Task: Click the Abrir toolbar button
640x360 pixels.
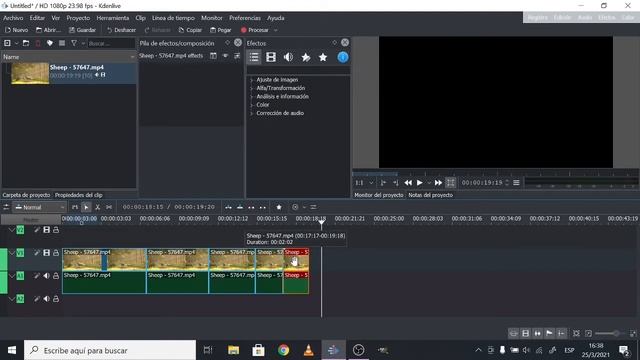Action: tap(48, 30)
